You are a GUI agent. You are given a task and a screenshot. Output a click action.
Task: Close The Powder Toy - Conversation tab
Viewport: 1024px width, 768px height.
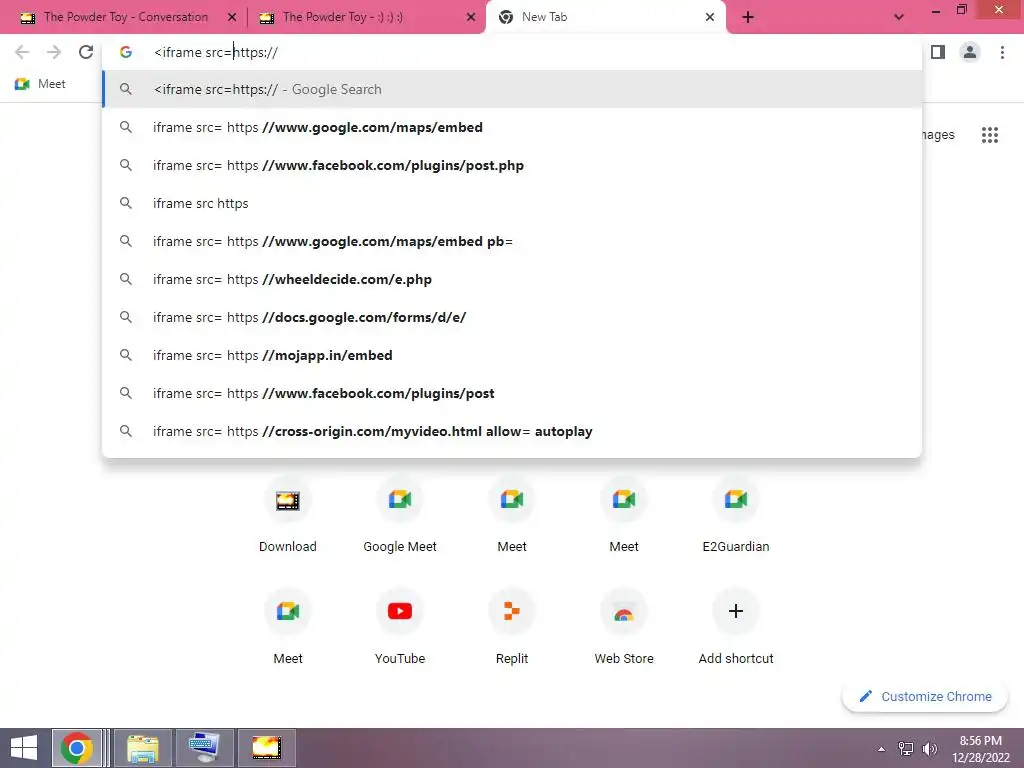(231, 18)
